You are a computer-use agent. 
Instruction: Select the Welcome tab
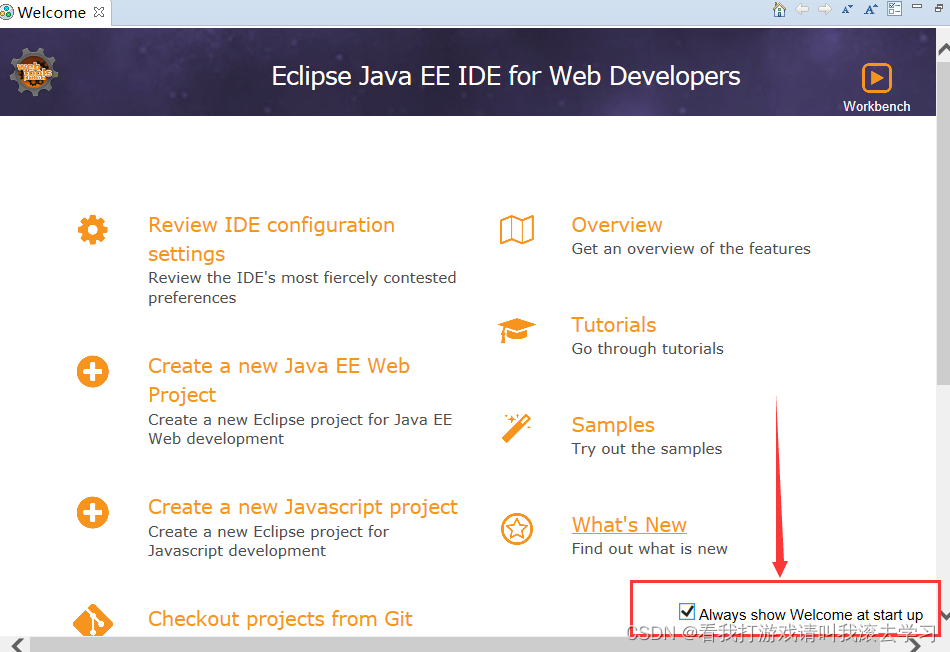[x=48, y=12]
